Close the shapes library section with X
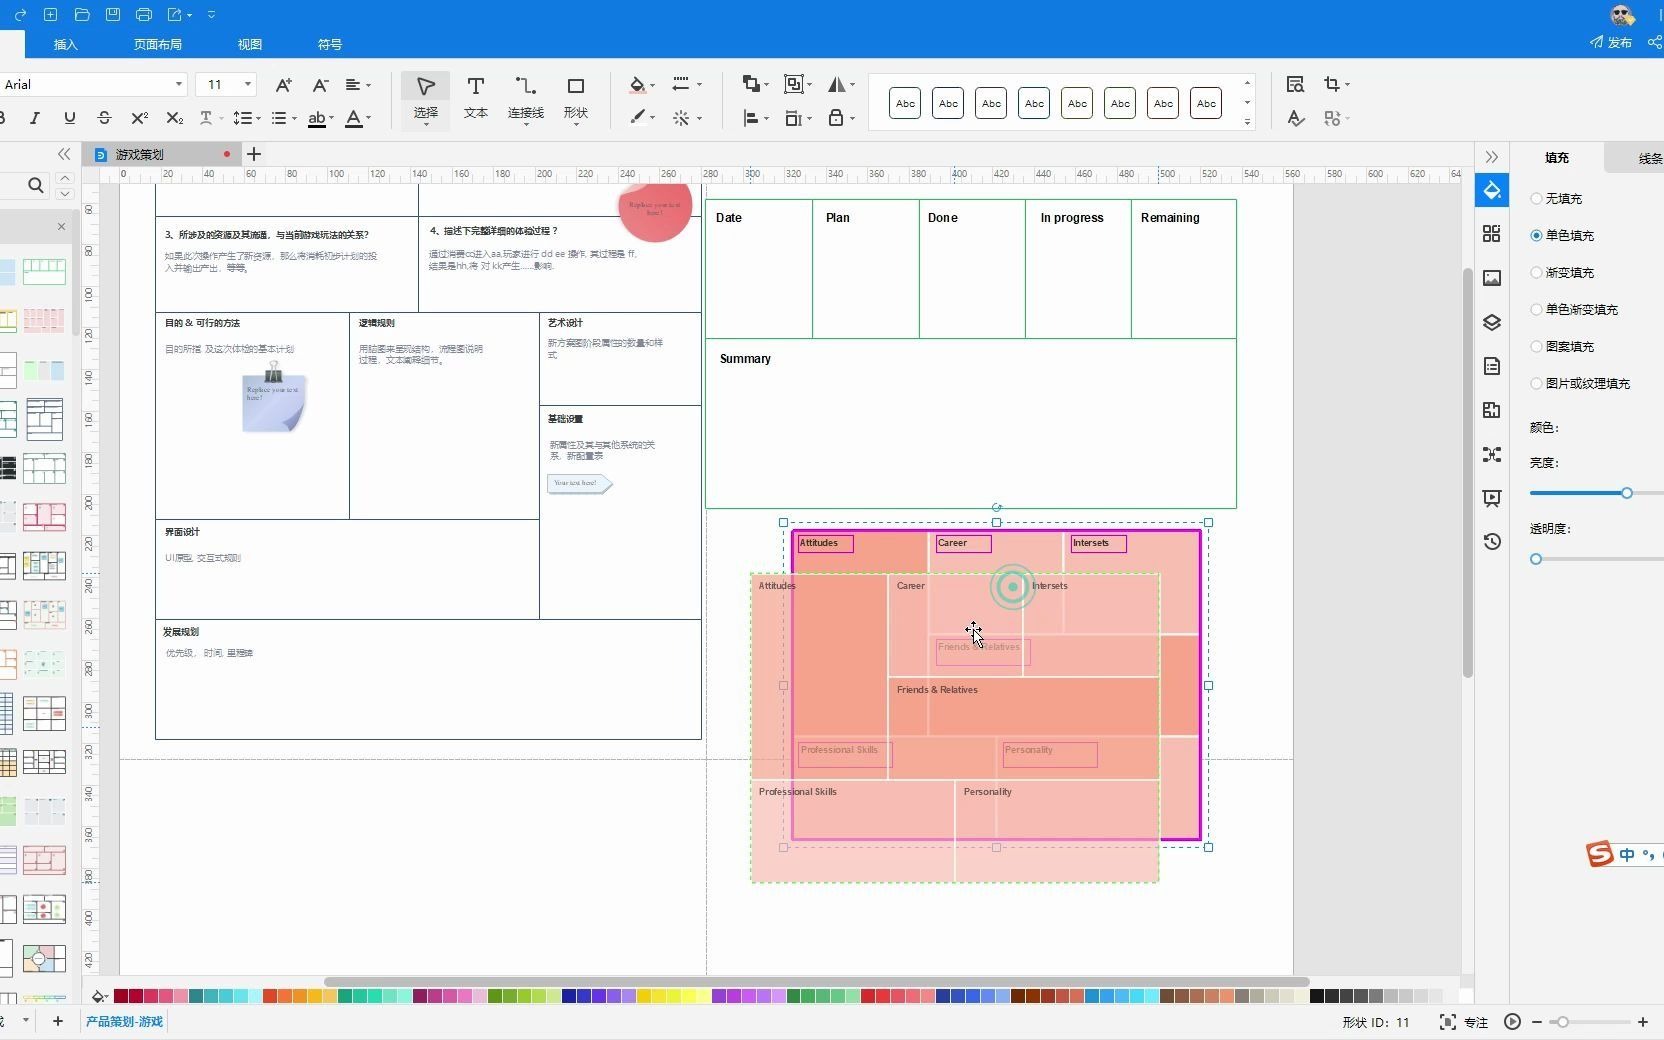 (x=61, y=226)
